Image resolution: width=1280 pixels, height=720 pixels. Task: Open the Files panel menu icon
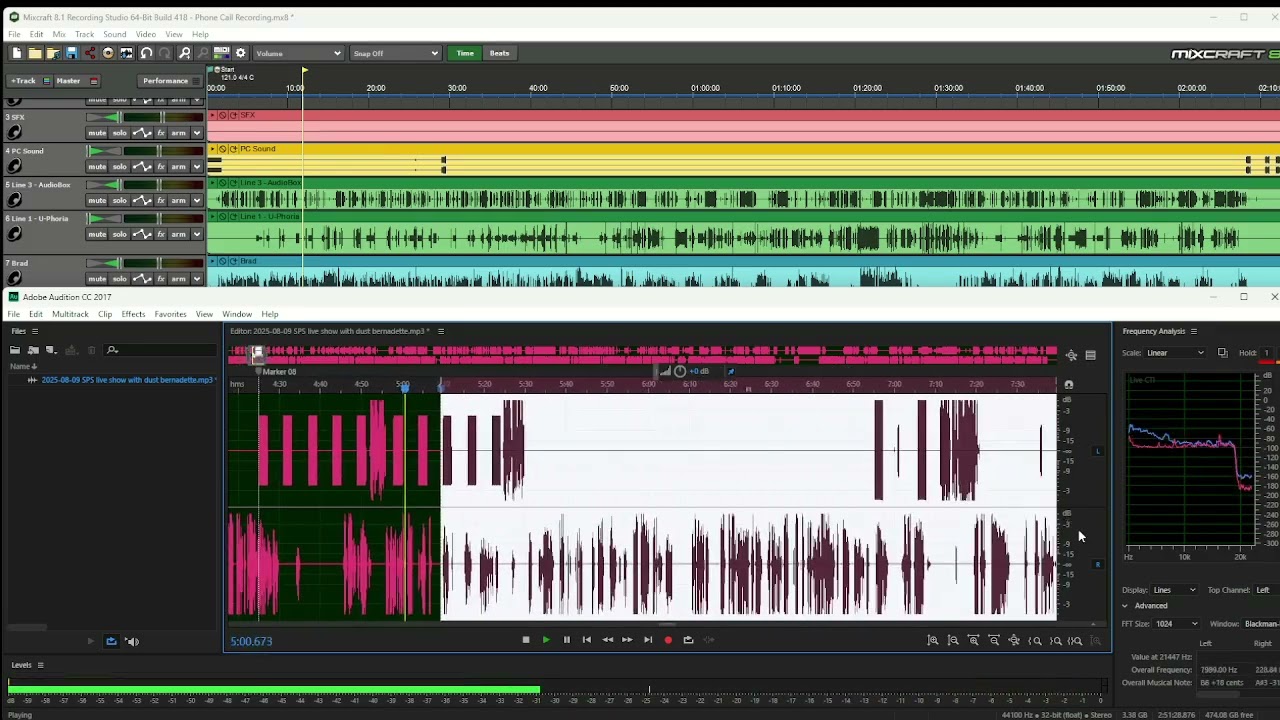point(35,331)
